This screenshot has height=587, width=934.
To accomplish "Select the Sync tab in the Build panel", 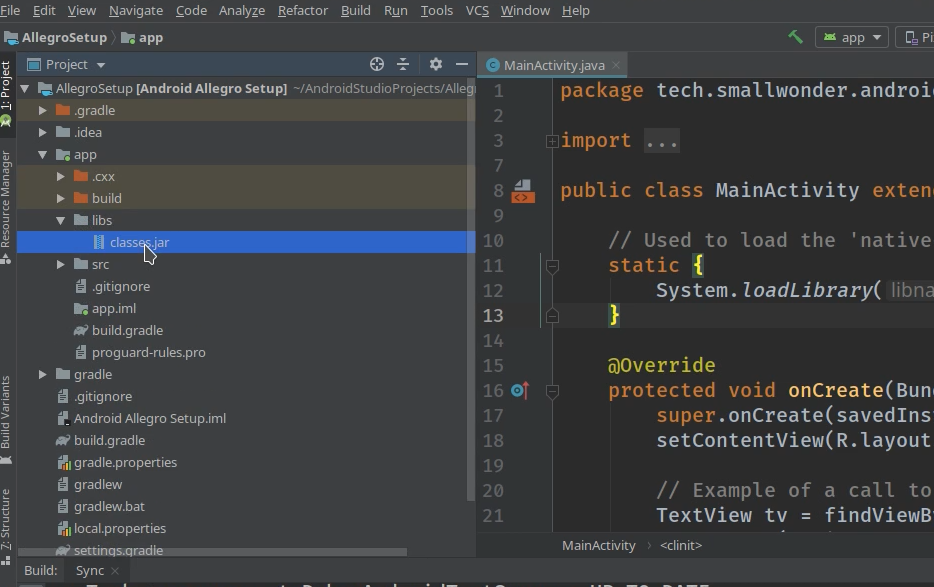I will click(x=92, y=570).
